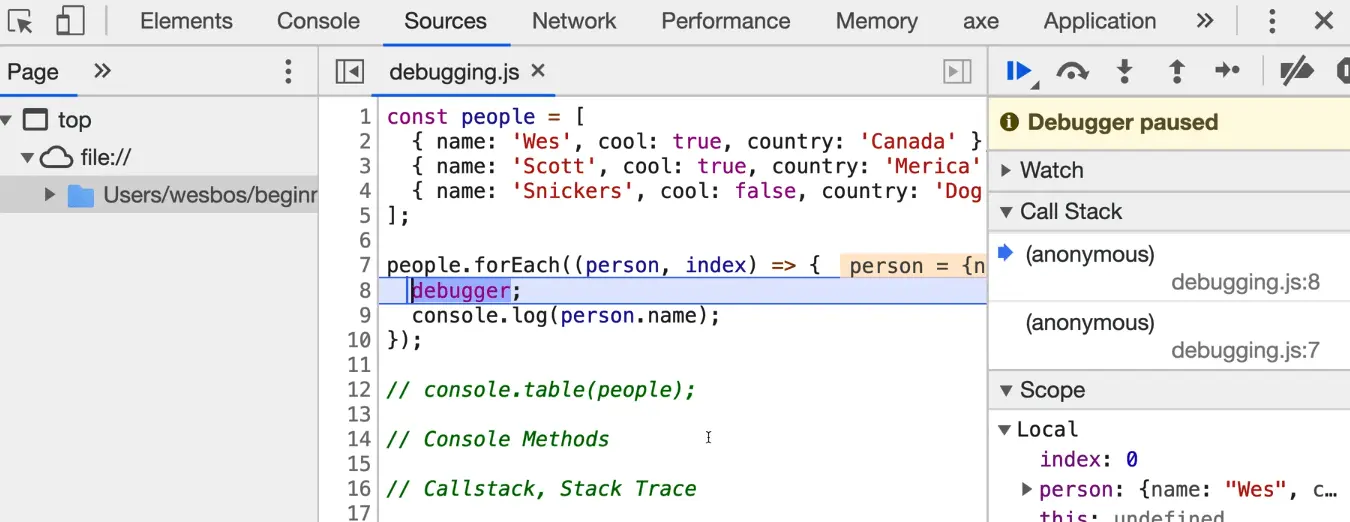Expand the person object in Local scope
Screen dimensions: 1350x522
tap(1026, 490)
